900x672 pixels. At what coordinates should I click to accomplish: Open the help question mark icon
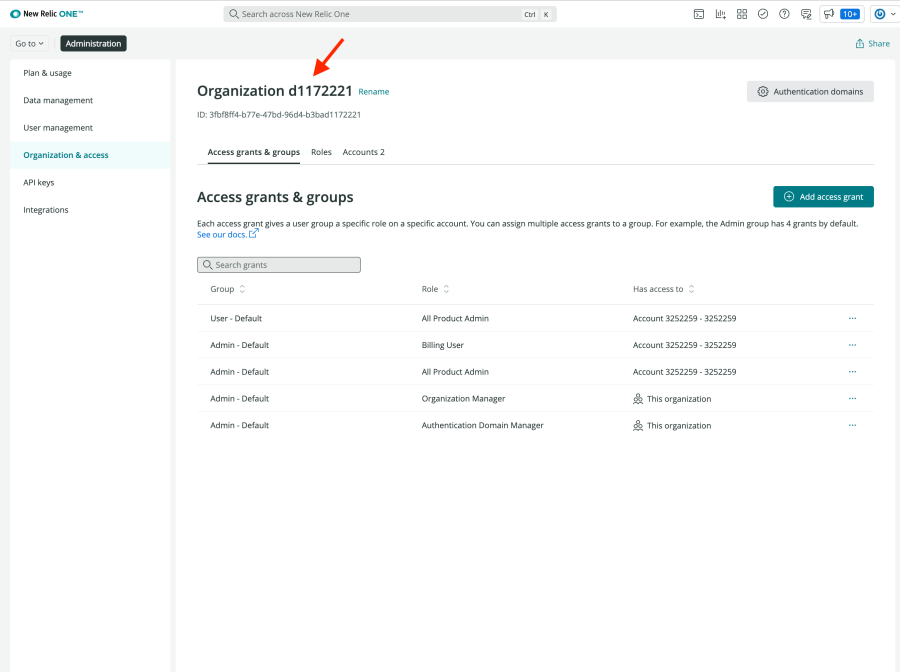(x=784, y=14)
